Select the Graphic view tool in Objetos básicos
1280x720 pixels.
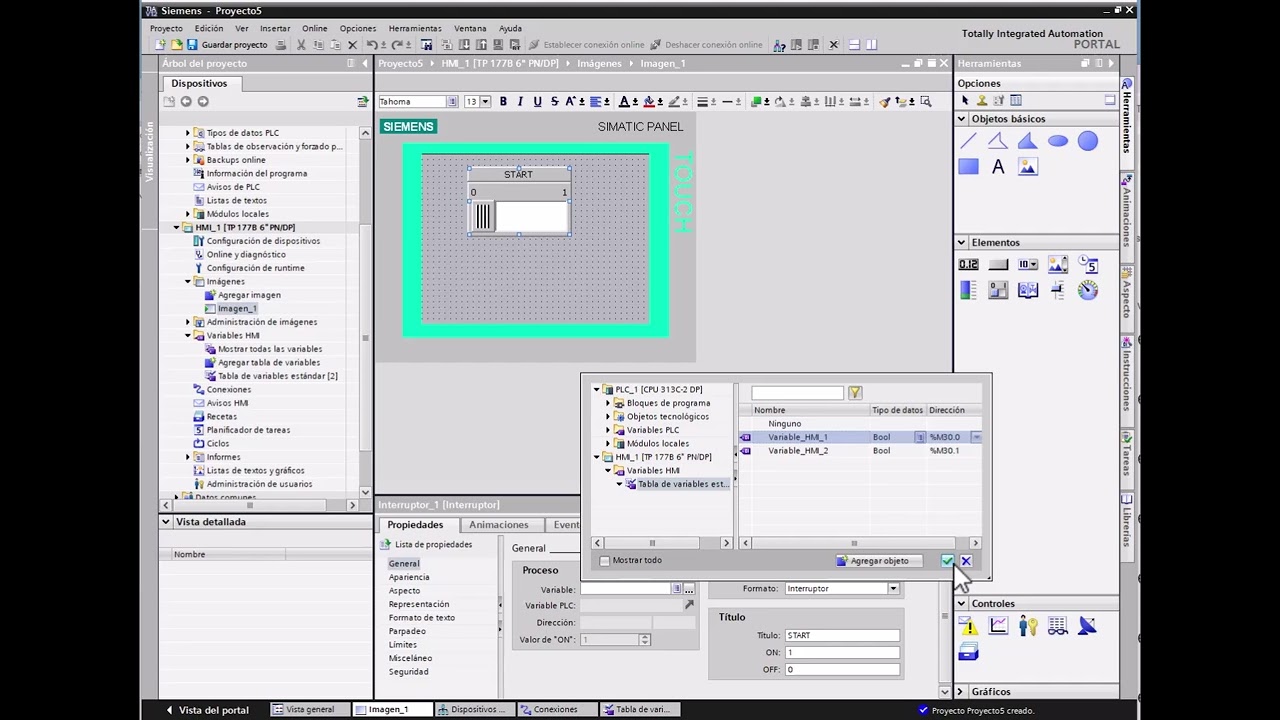pyautogui.click(x=1028, y=167)
